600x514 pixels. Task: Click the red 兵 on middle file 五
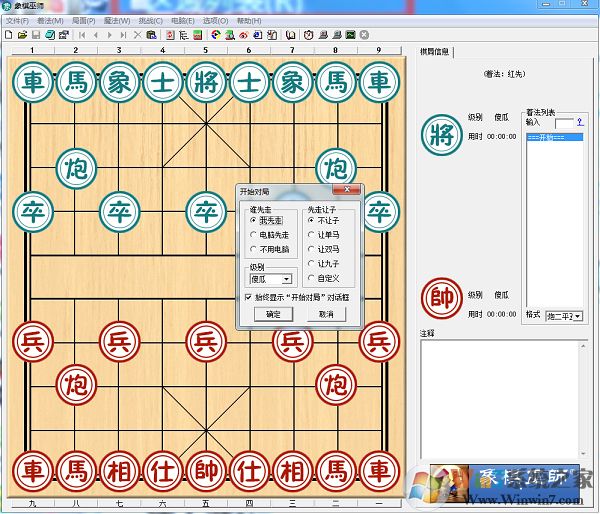tap(206, 342)
